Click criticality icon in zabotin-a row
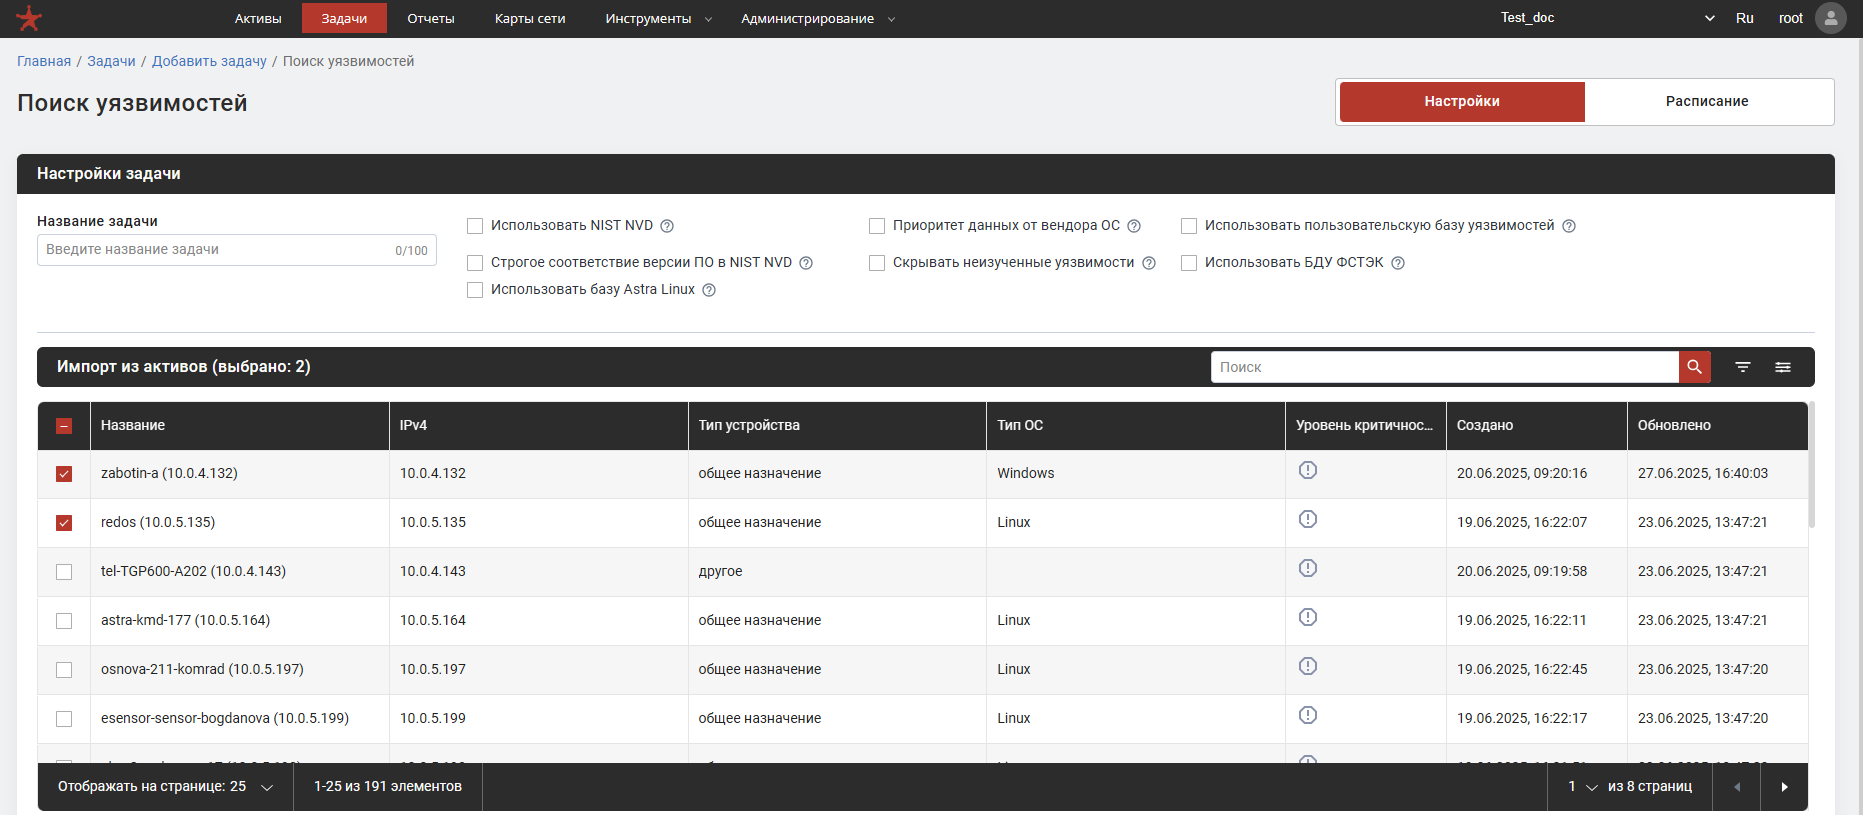The image size is (1863, 815). tap(1307, 470)
